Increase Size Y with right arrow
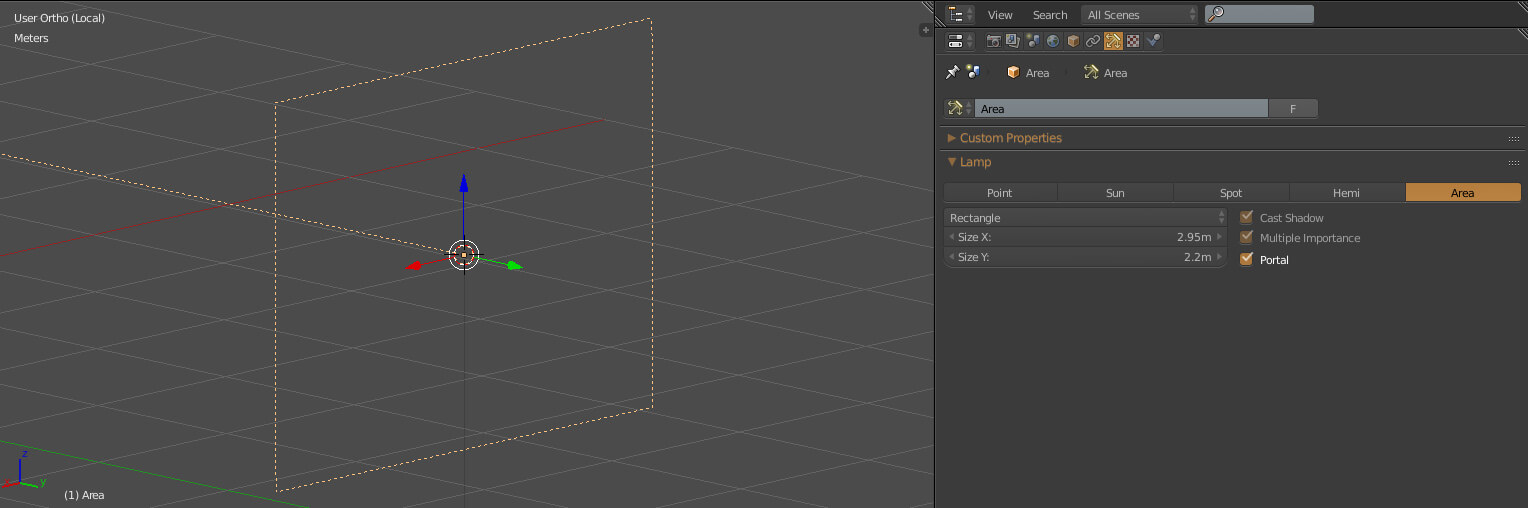 [1219, 257]
